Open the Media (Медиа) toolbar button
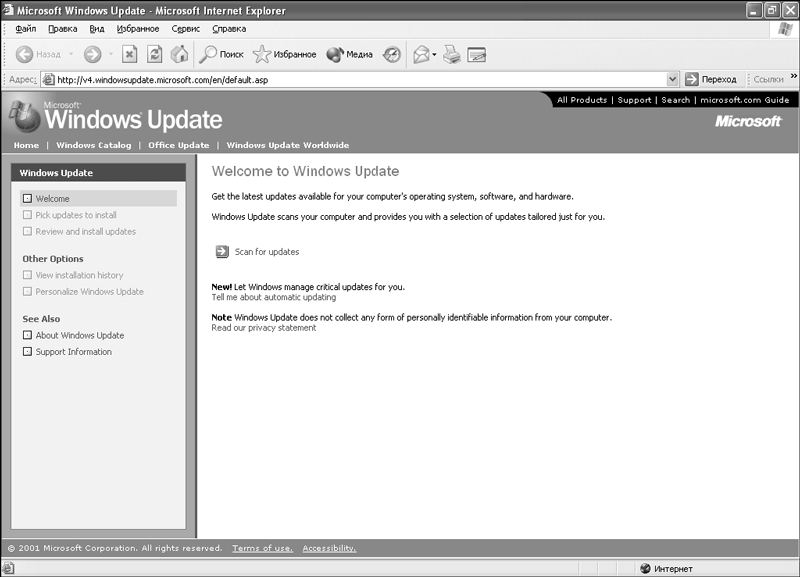Image resolution: width=800 pixels, height=577 pixels. (349, 54)
